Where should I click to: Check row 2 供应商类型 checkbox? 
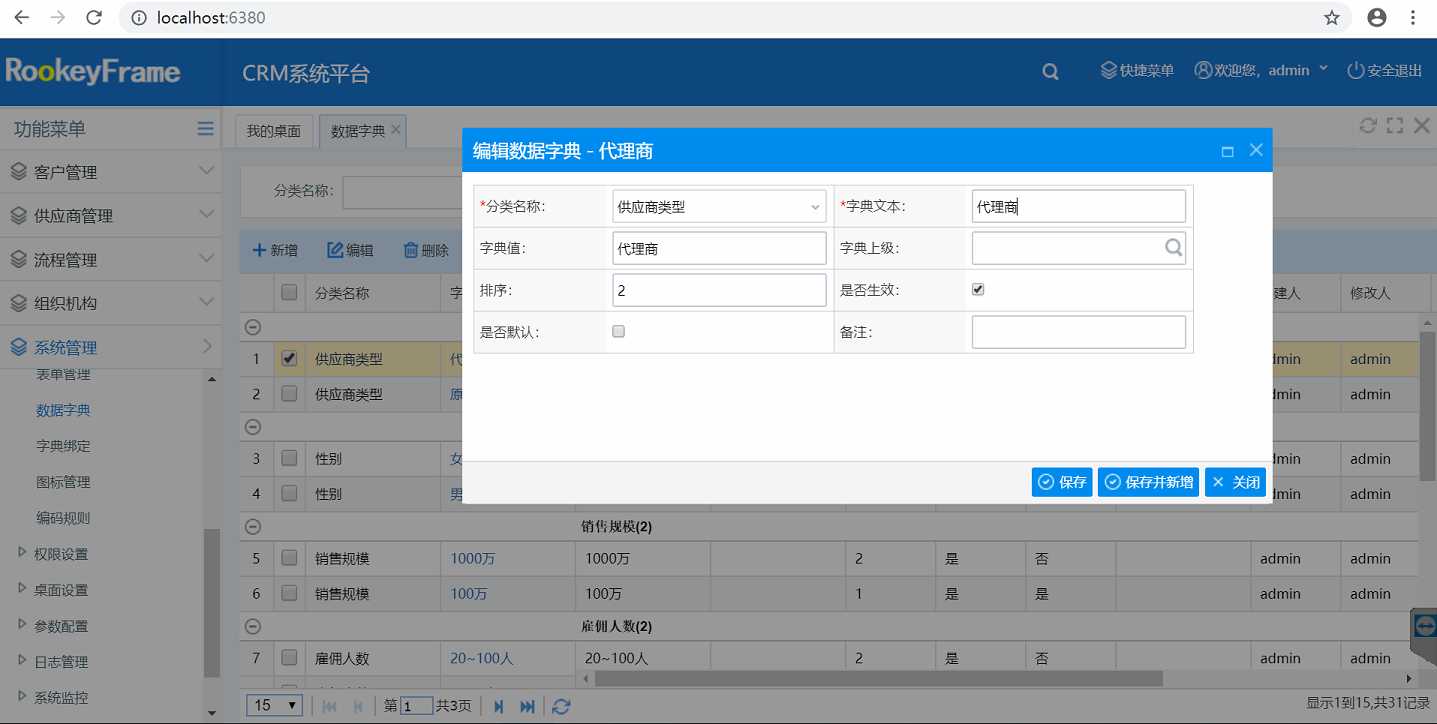click(x=289, y=394)
